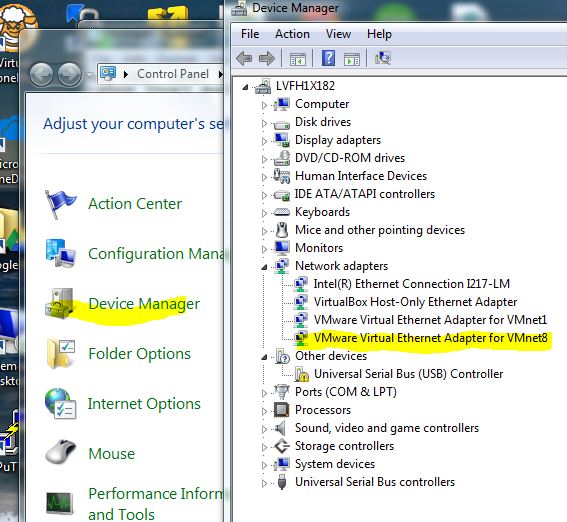Select VirtualBox Host-Only Ethernet Adapter
This screenshot has width=567, height=522.
415,302
